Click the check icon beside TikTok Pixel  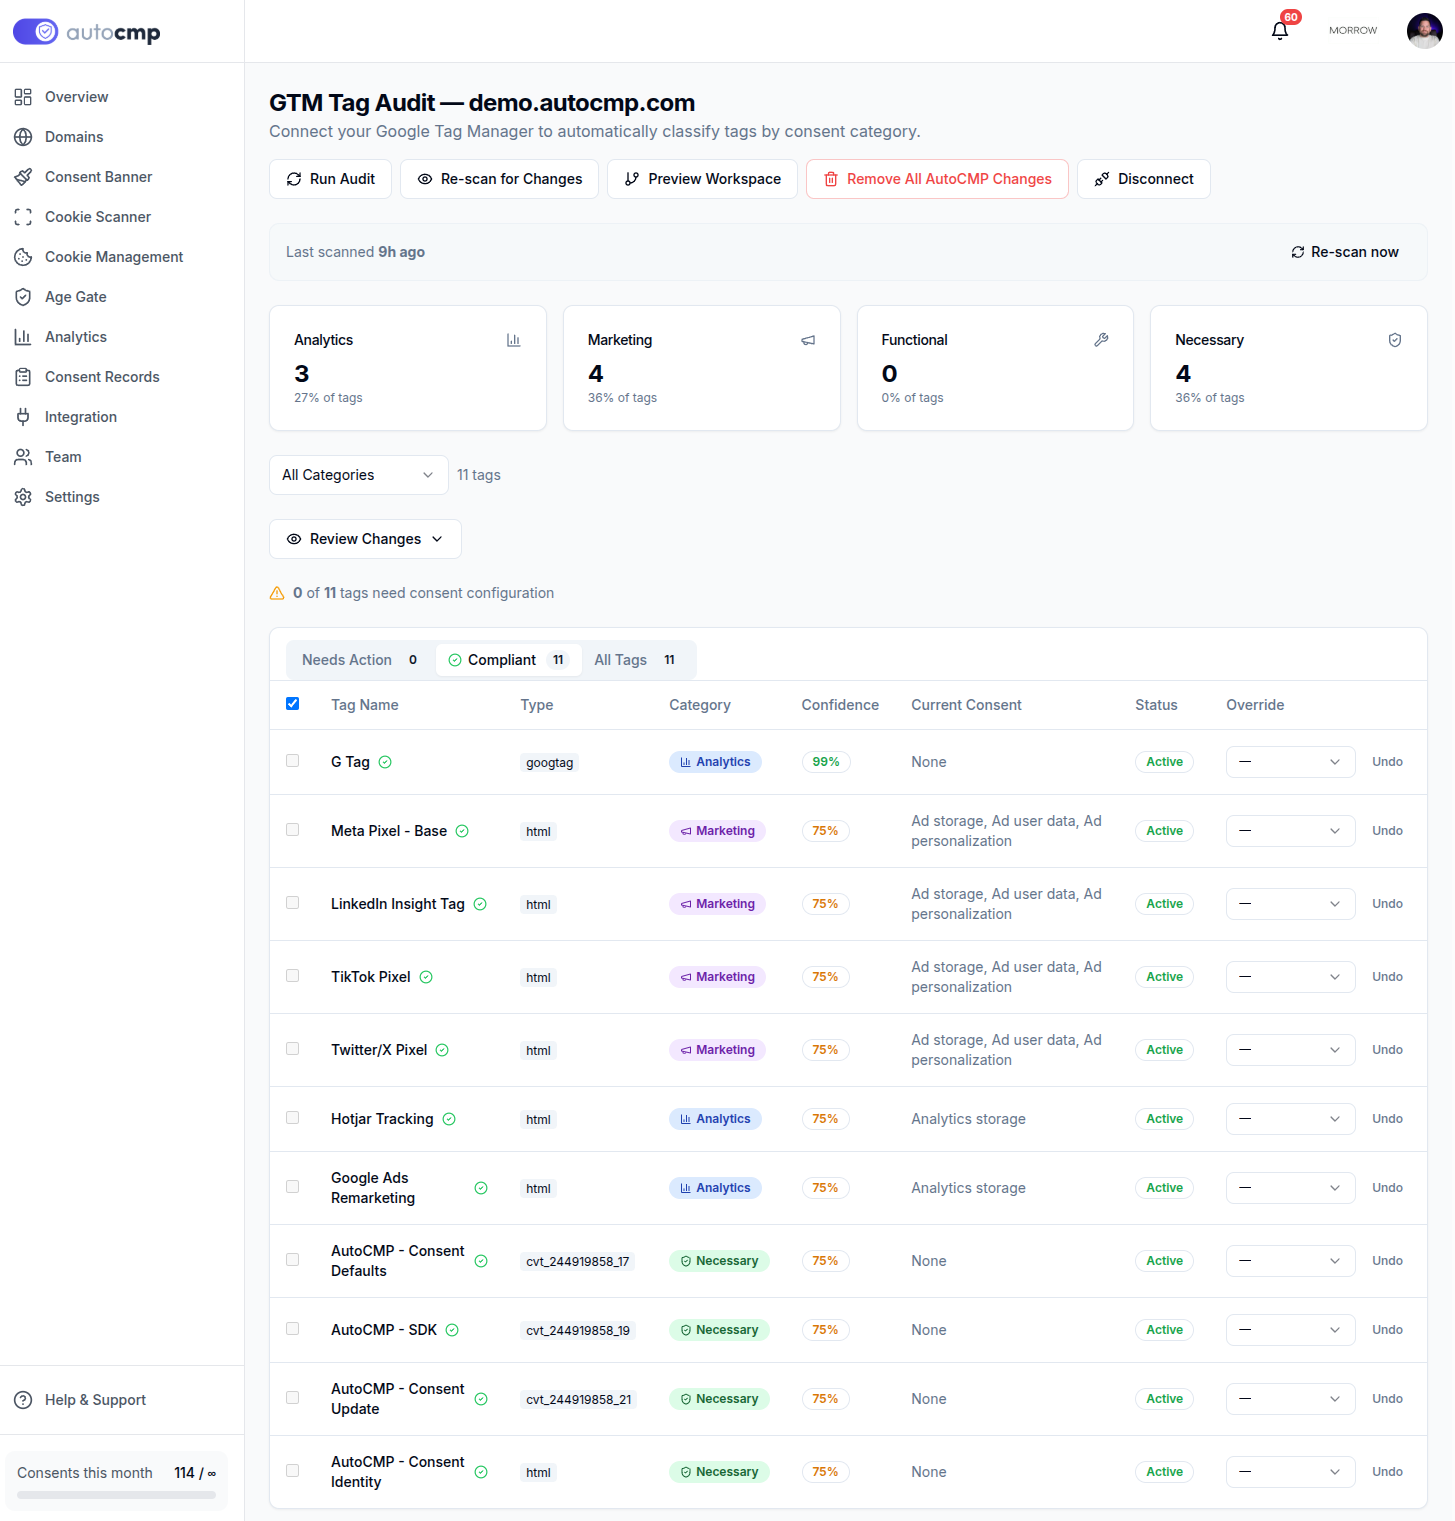coord(426,977)
